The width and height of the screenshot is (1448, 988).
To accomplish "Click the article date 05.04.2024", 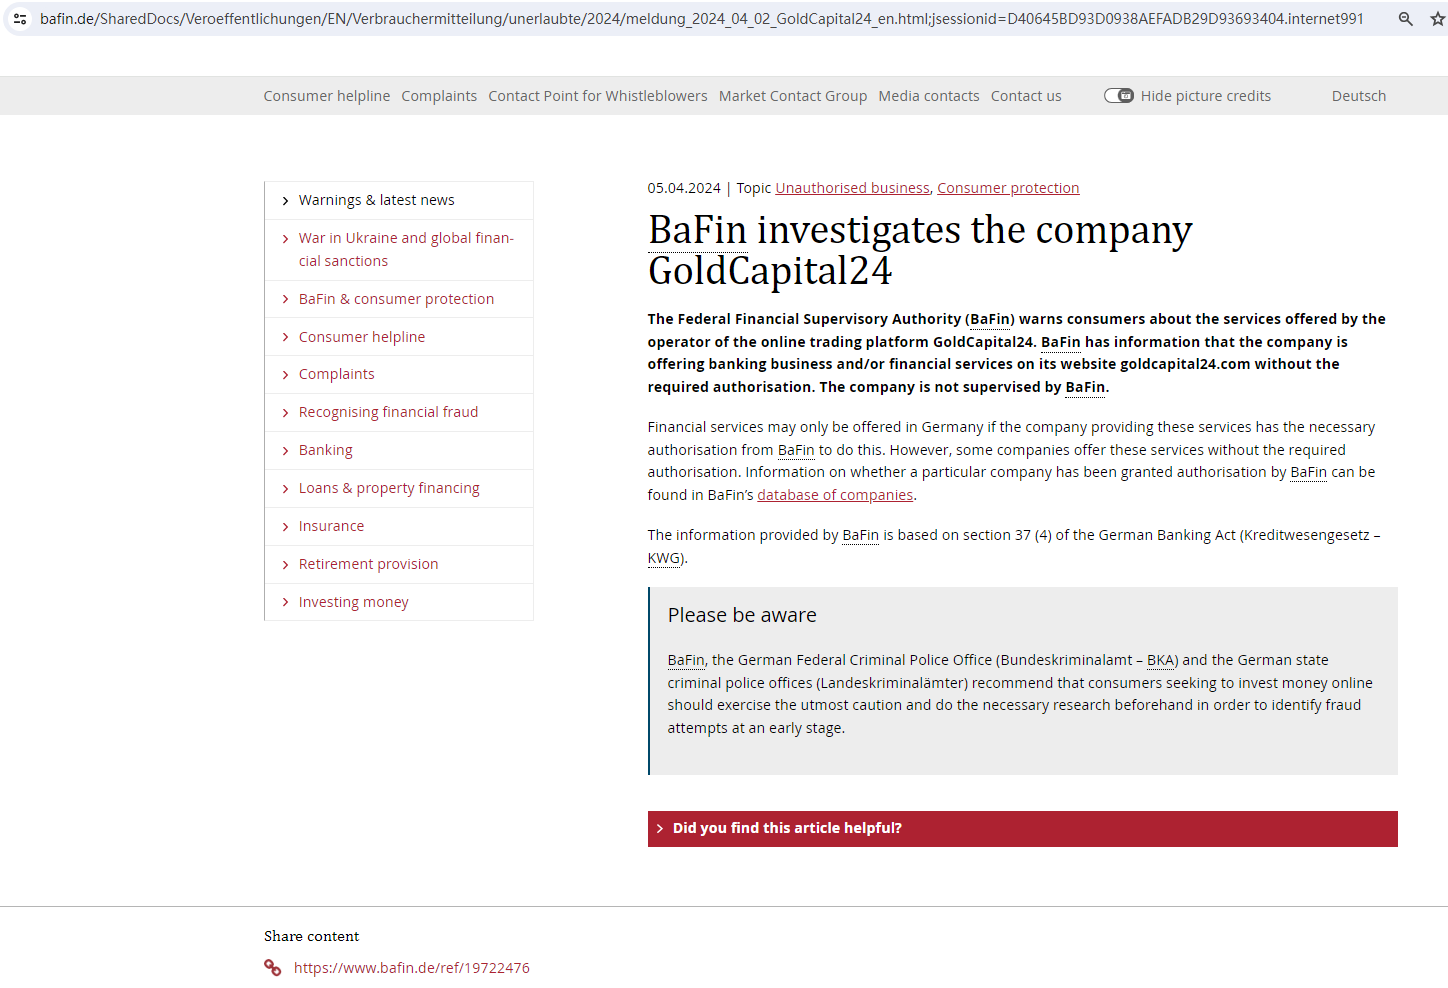I will click(684, 188).
